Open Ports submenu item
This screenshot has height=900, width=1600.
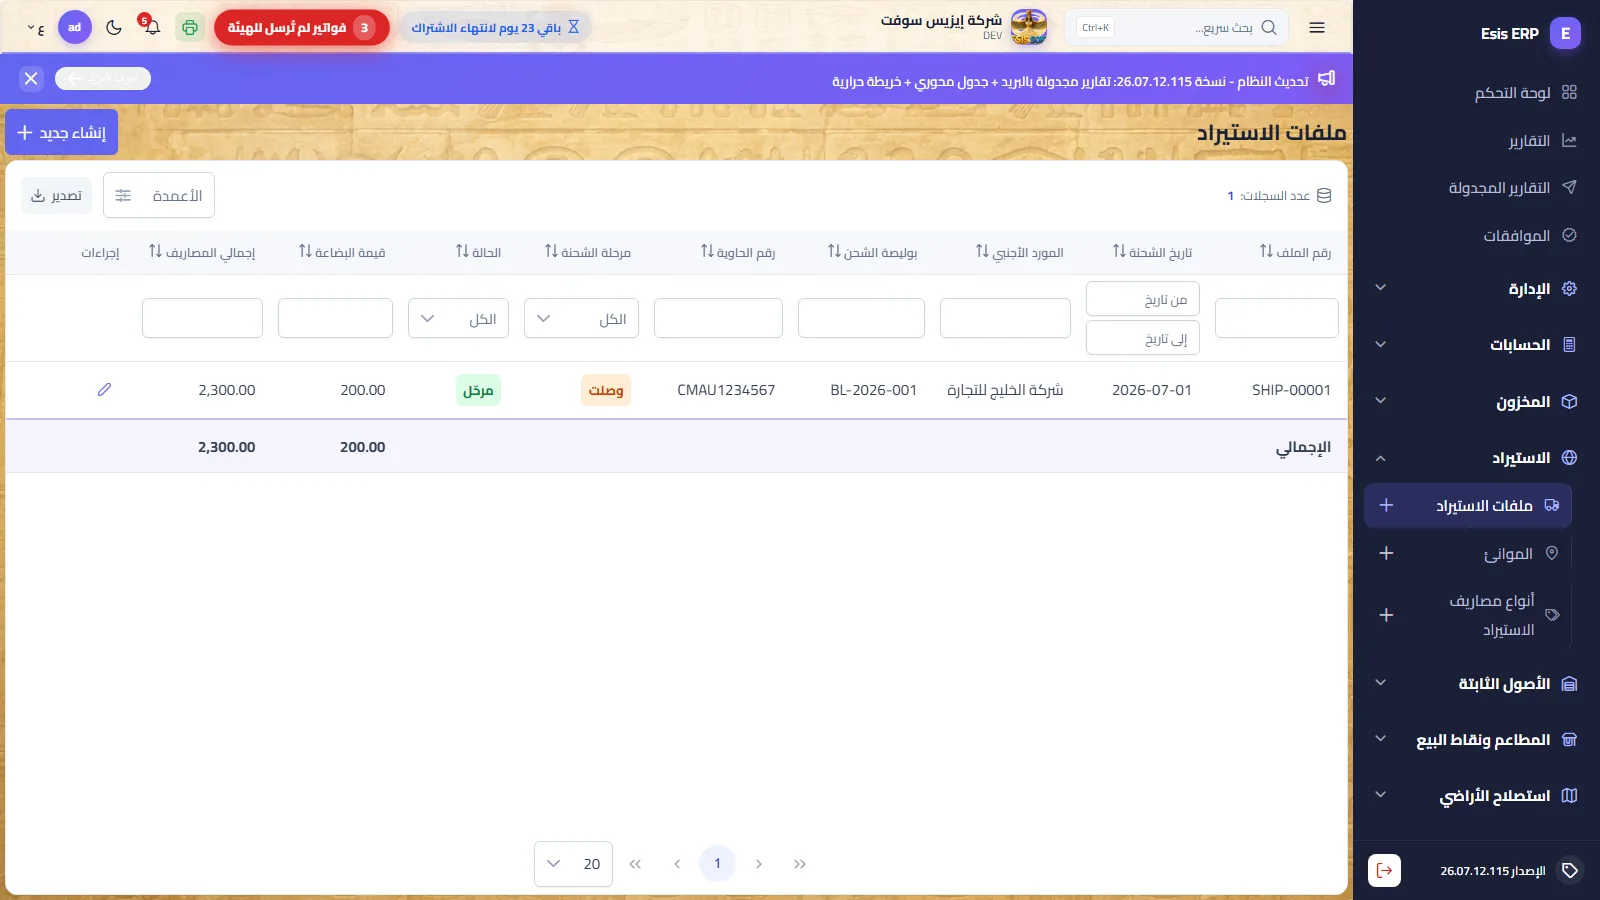pyautogui.click(x=1508, y=553)
